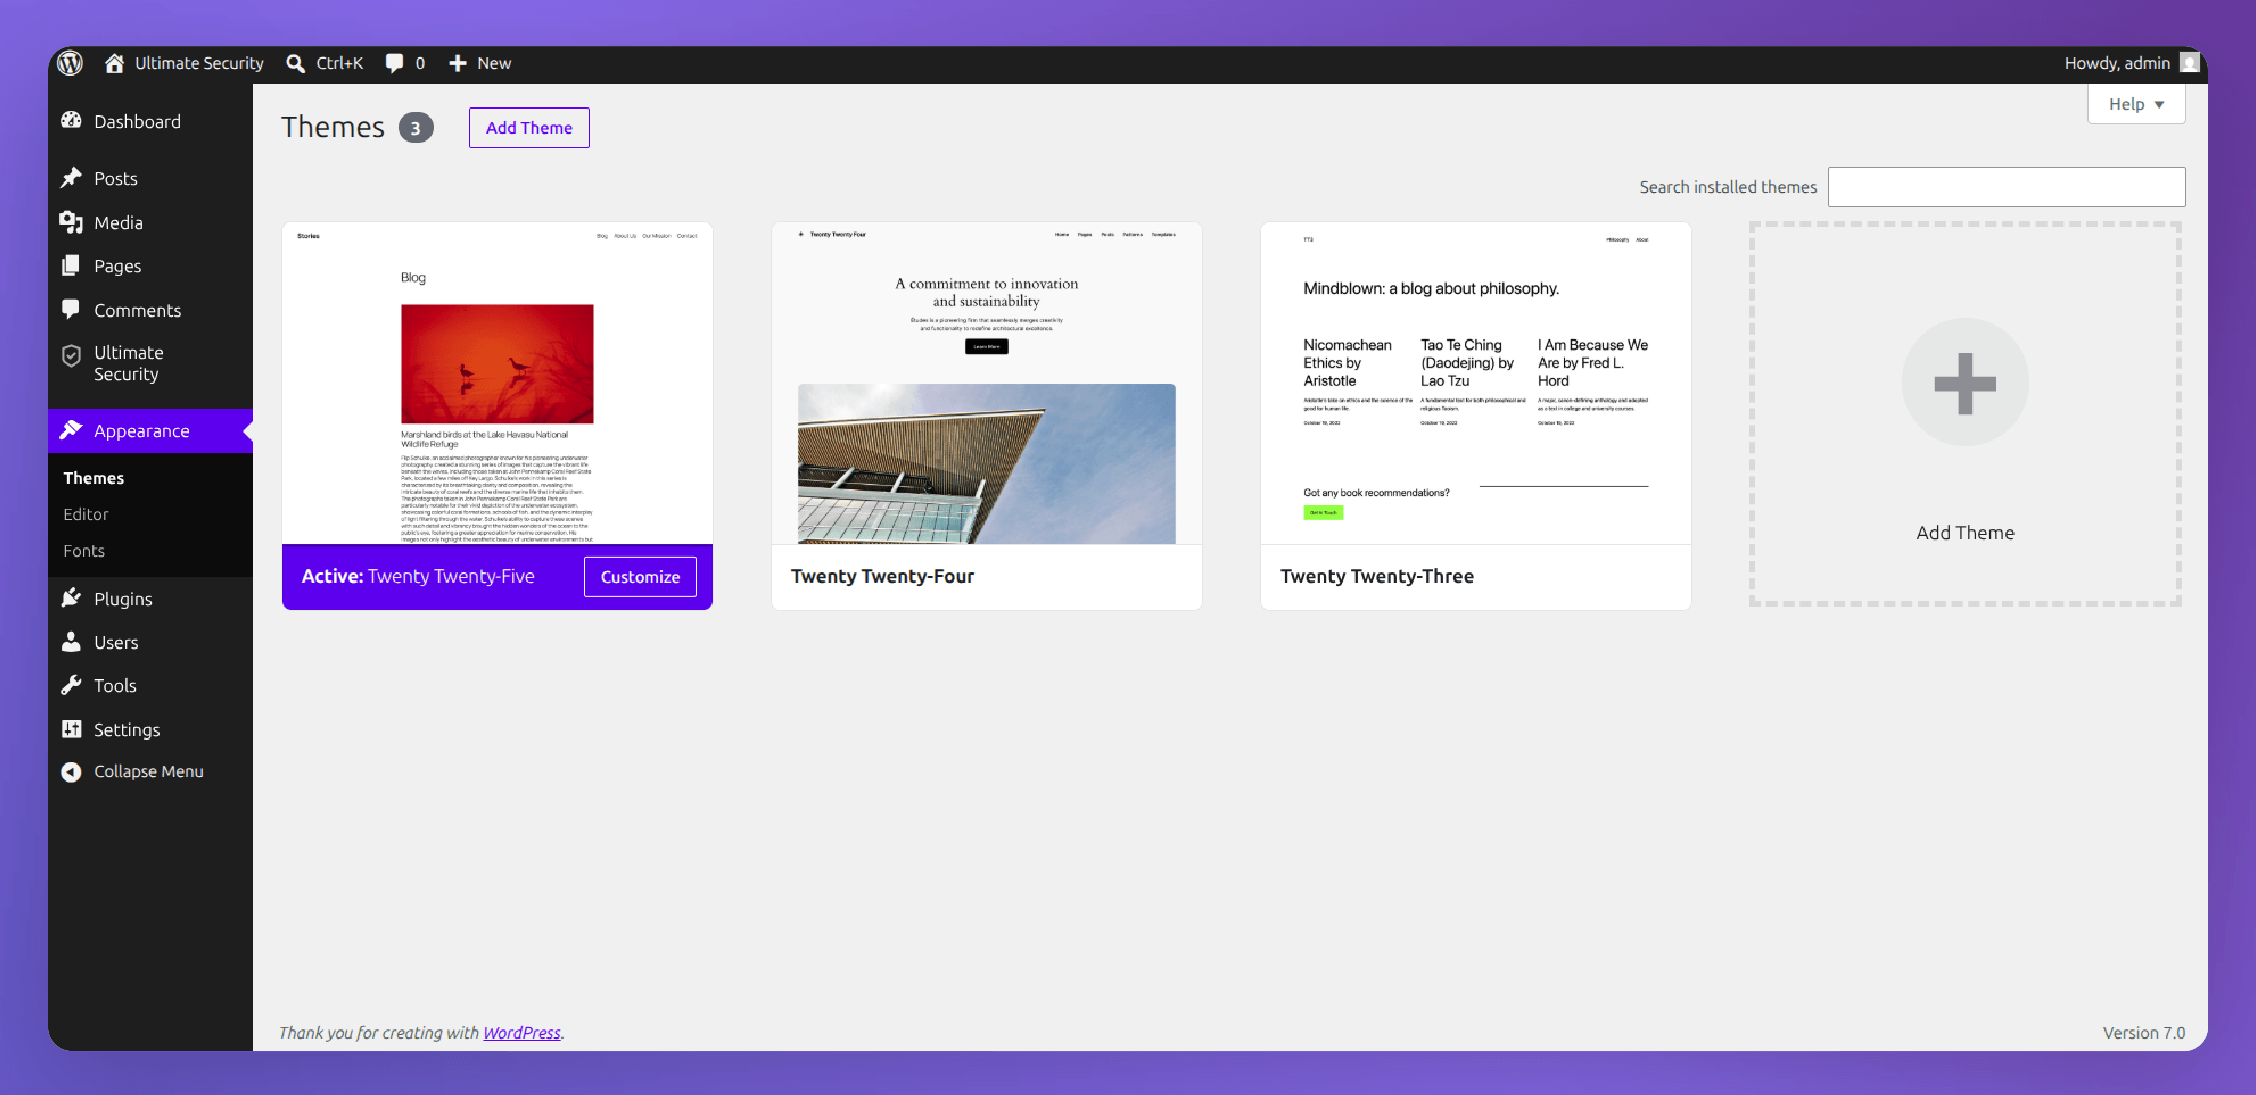This screenshot has height=1095, width=2256.
Task: Click the admin avatar icon
Action: point(2190,63)
